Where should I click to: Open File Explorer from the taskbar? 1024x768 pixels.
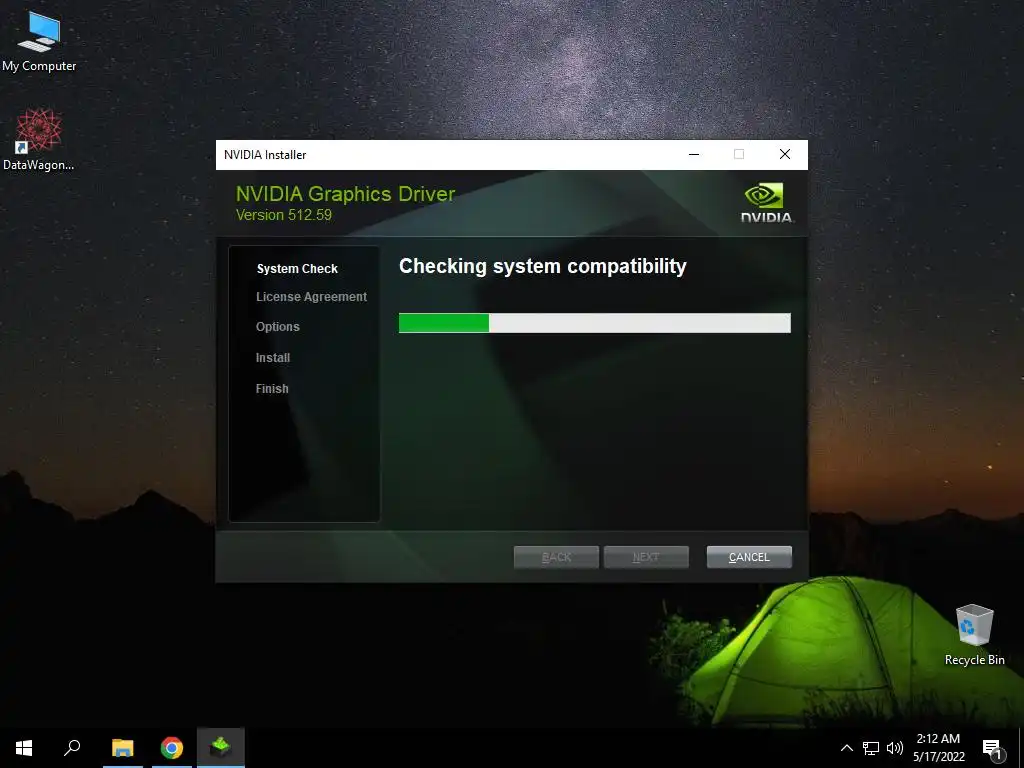coord(123,748)
